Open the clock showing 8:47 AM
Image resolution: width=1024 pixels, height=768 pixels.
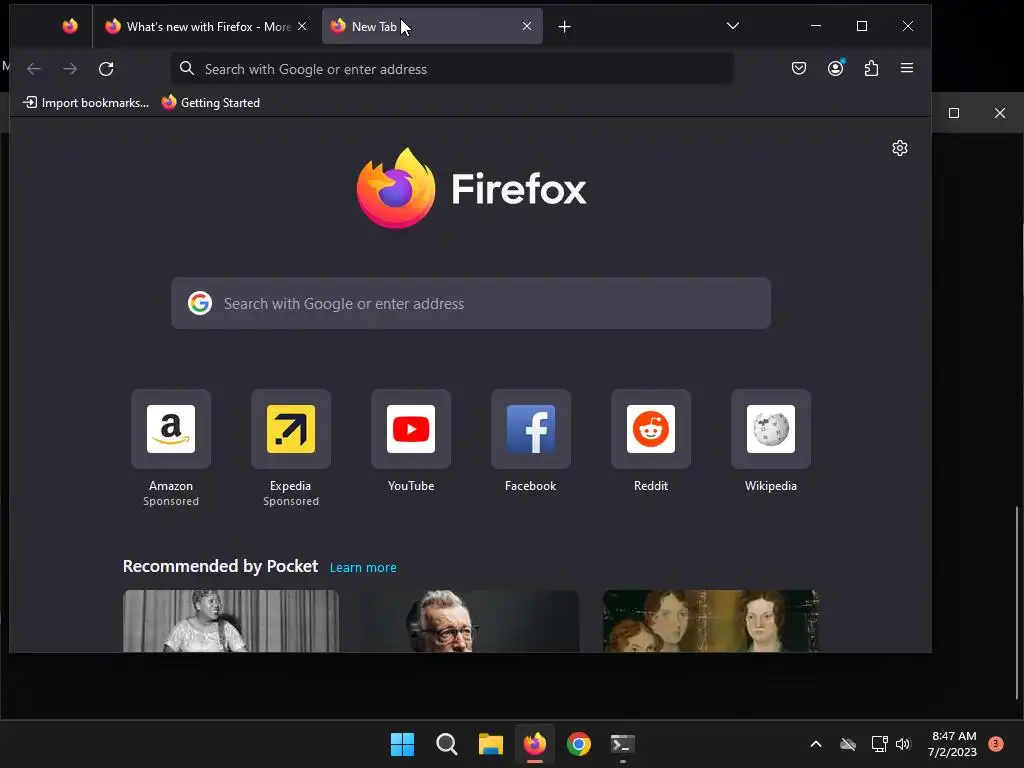[x=953, y=744]
